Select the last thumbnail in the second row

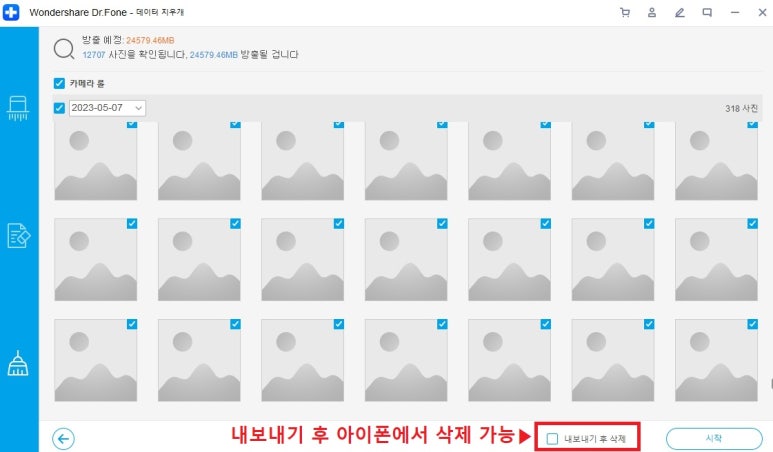[716, 260]
